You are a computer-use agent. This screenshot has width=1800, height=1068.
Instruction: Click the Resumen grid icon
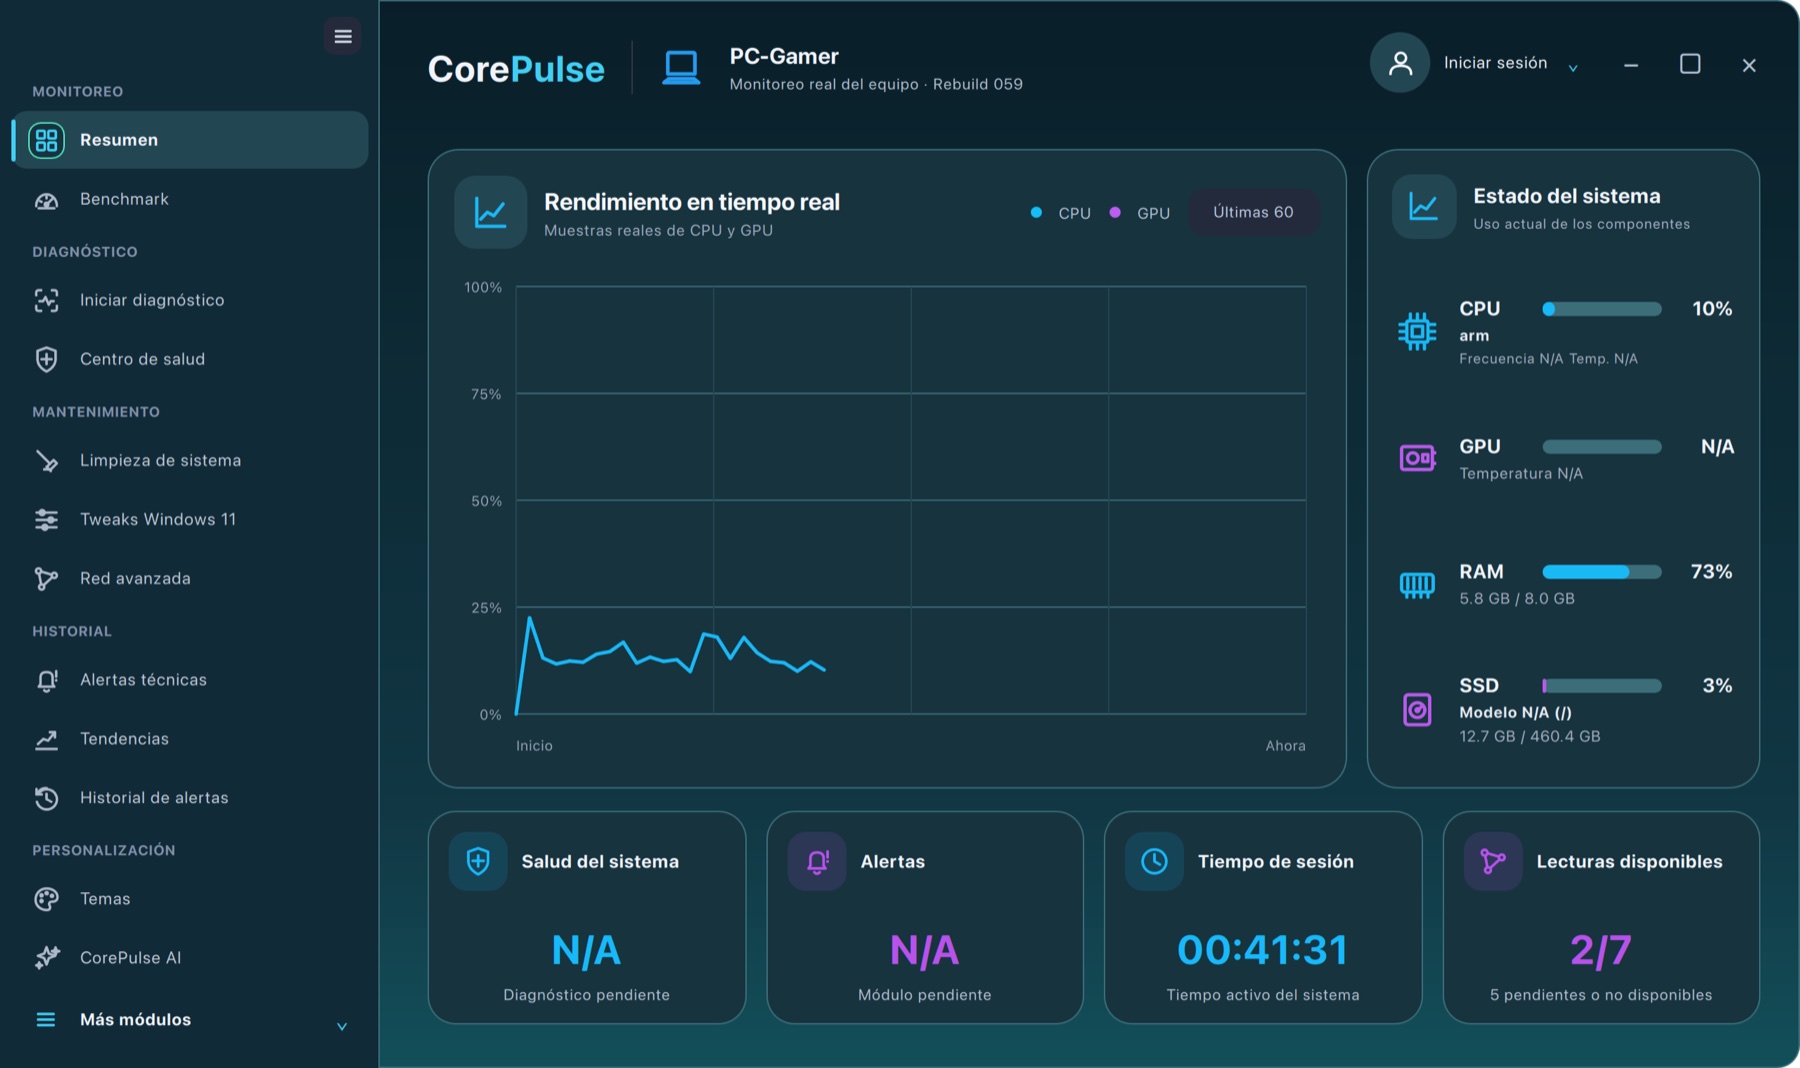(x=47, y=140)
